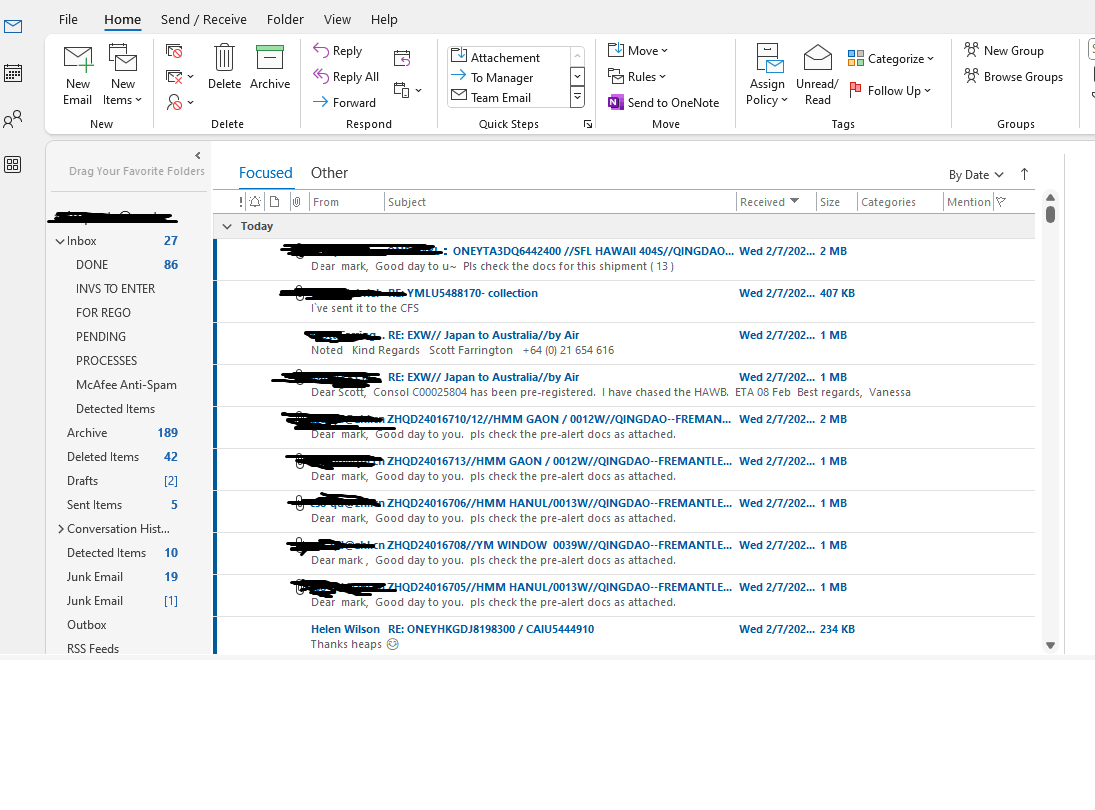The height and width of the screenshot is (810, 1095).
Task: Open Quick Steps dialog launcher
Action: click(588, 124)
